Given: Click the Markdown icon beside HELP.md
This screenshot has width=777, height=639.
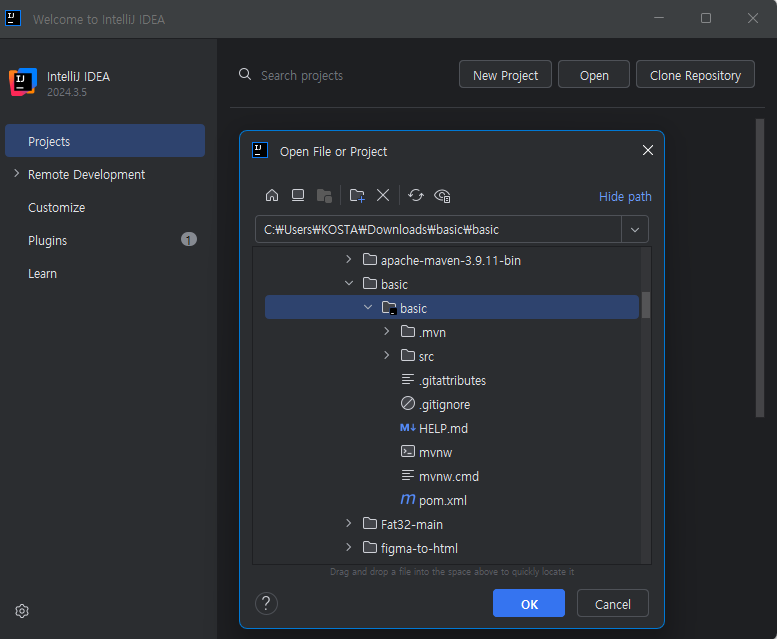Looking at the screenshot, I should click(408, 427).
